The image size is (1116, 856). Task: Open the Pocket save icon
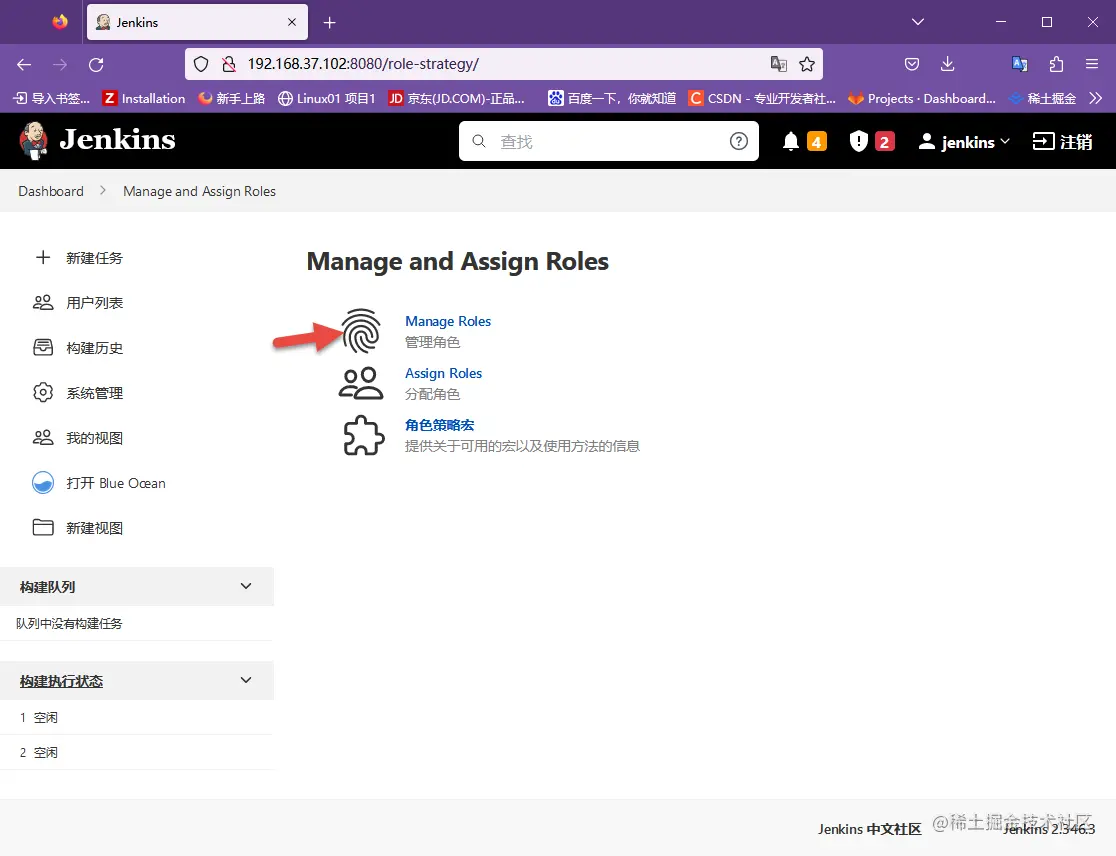coord(912,64)
